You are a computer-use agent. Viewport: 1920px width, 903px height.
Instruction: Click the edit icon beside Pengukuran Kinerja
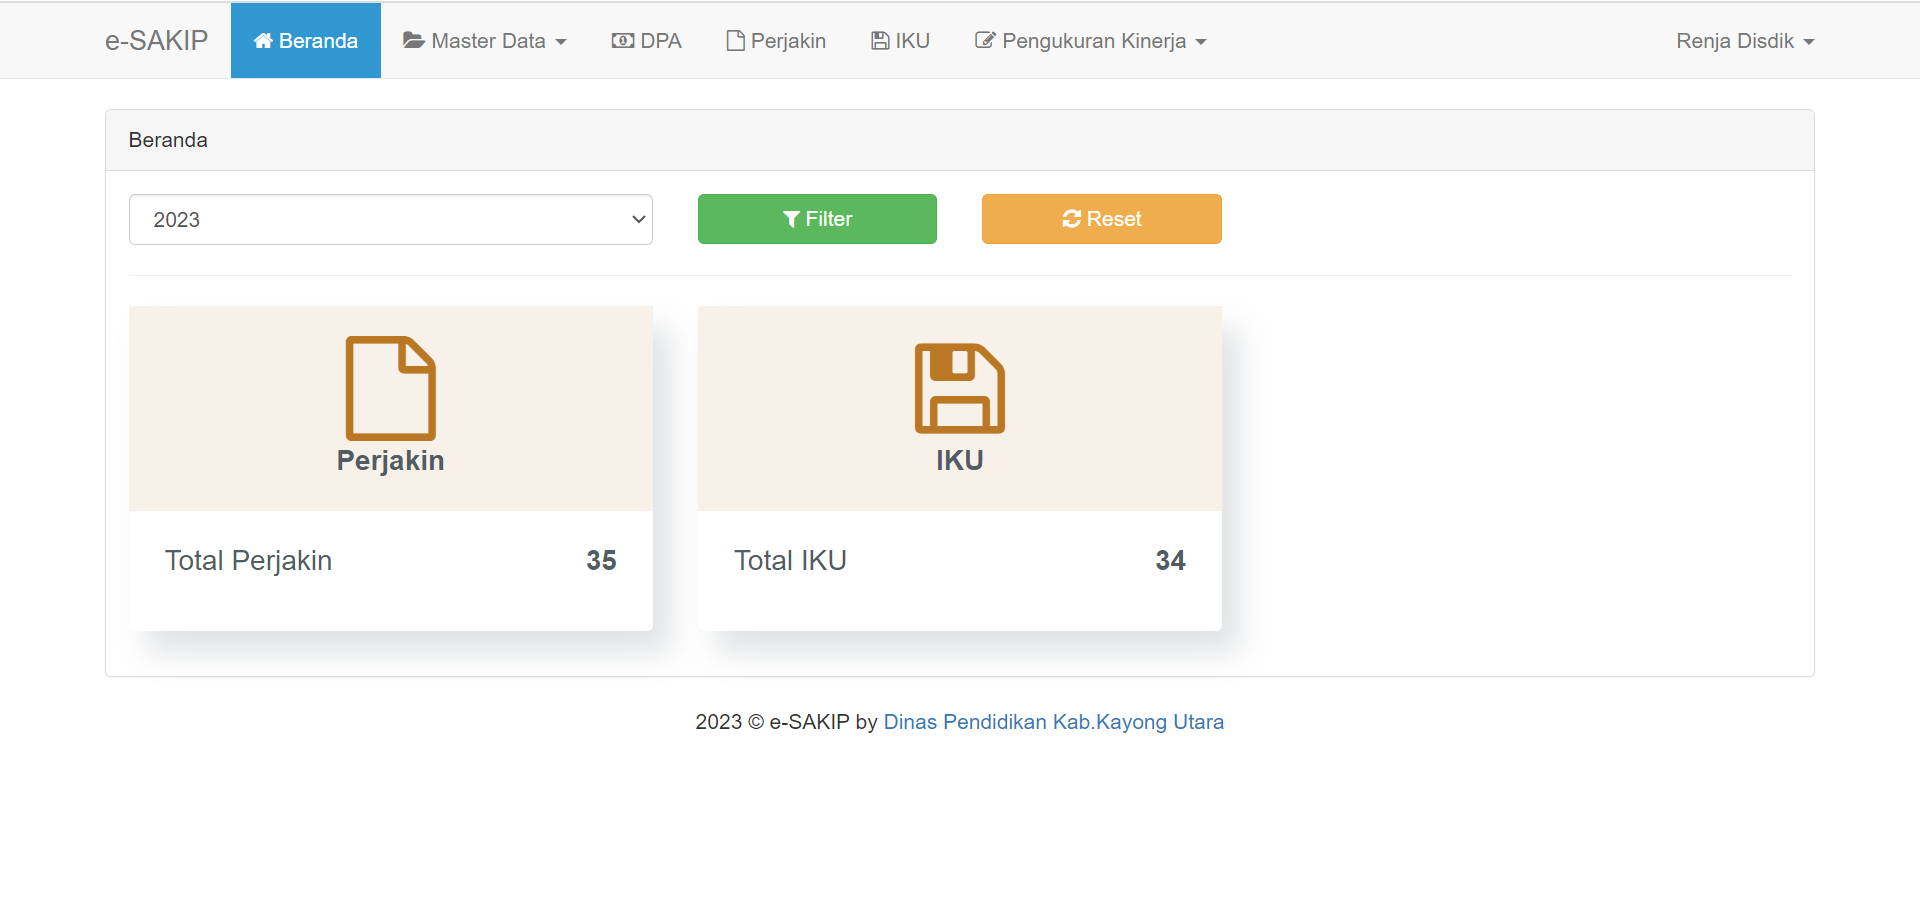[985, 41]
